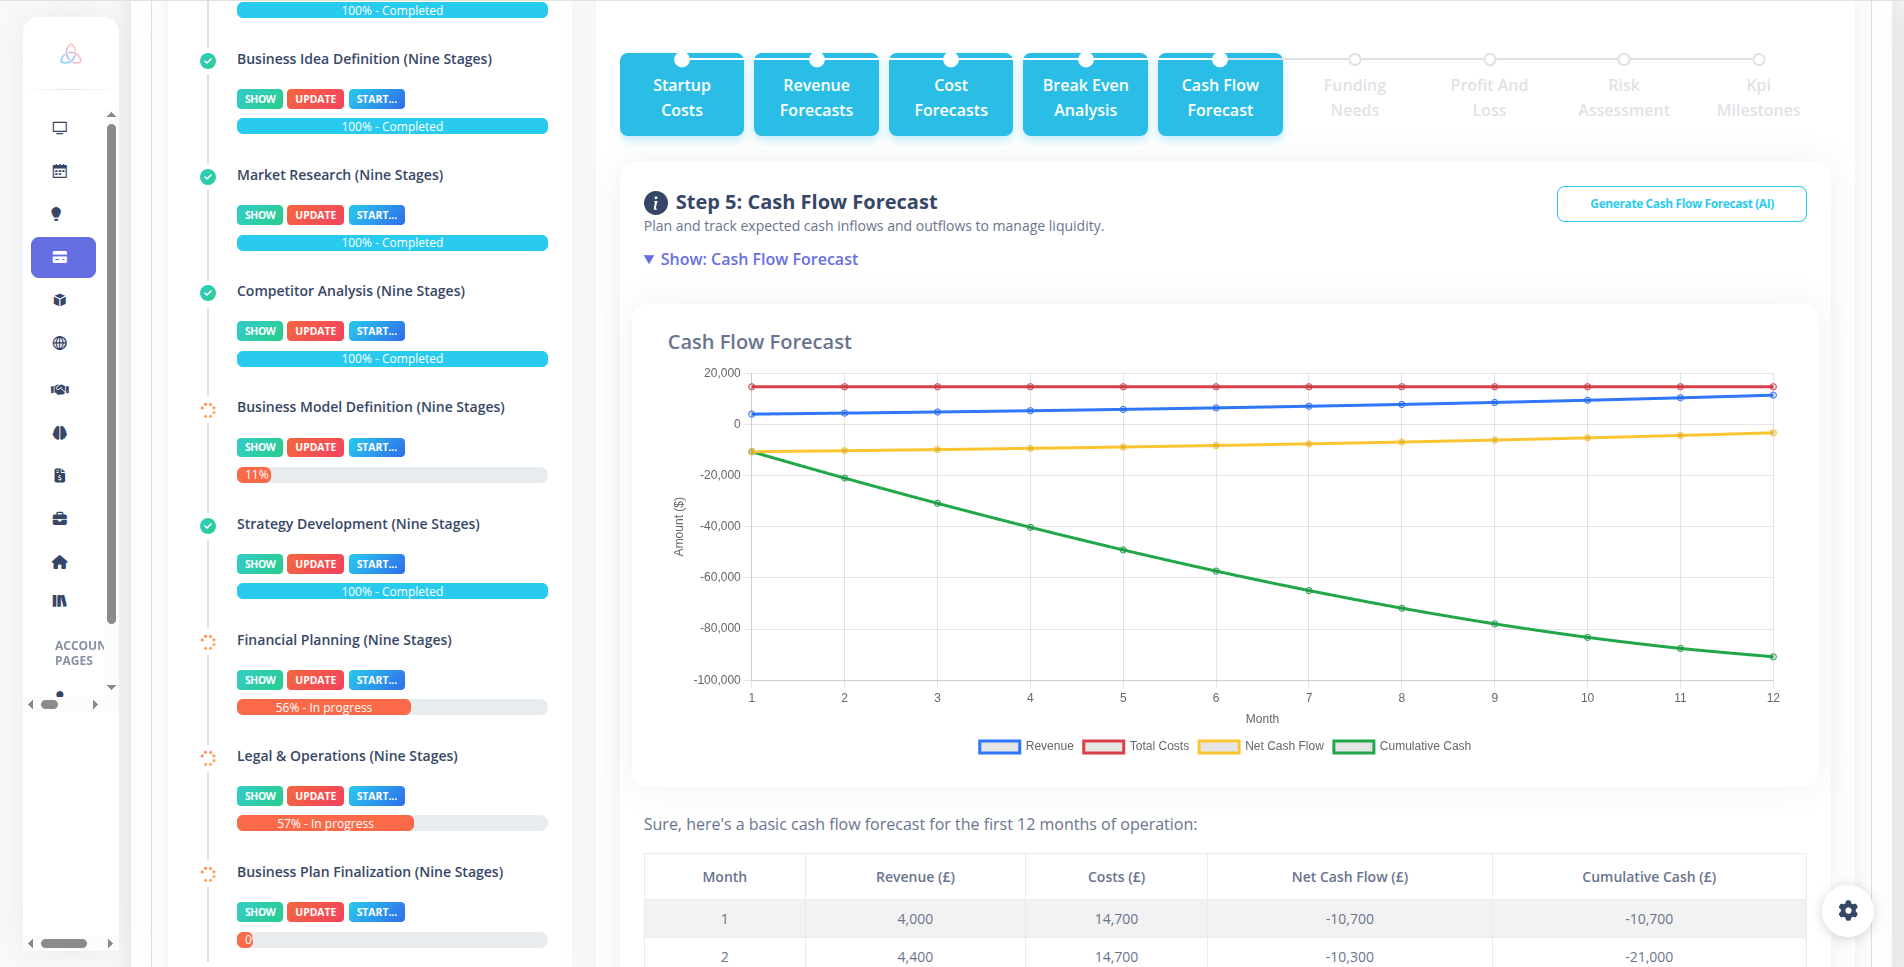Click the info icon beside Step 5 heading
Image resolution: width=1904 pixels, height=967 pixels.
[x=655, y=203]
